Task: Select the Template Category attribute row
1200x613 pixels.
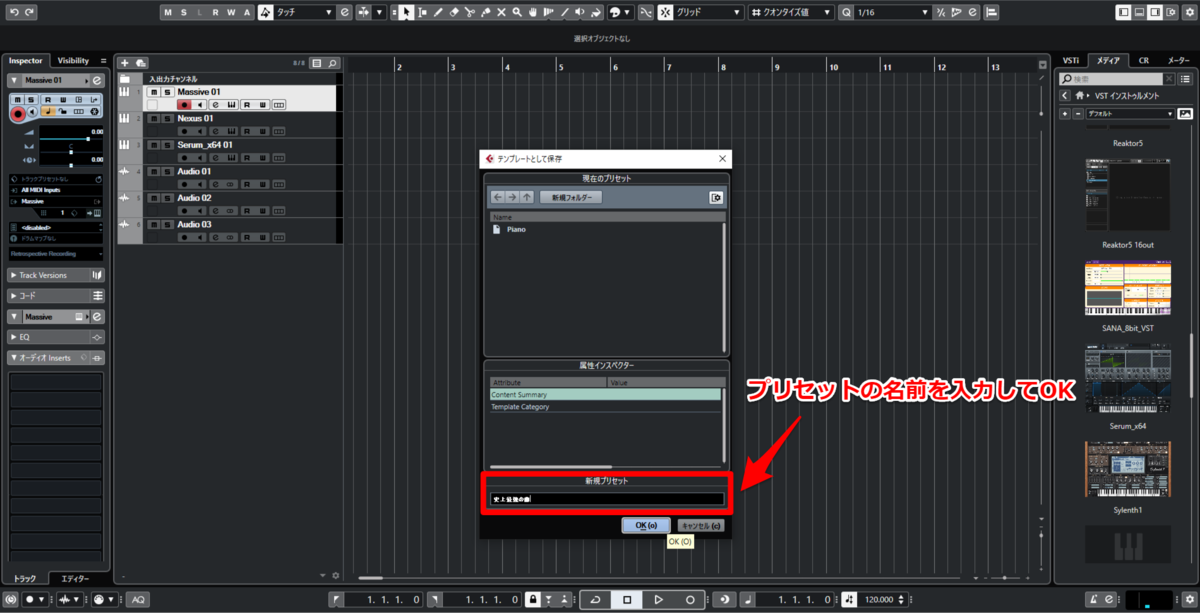Action: pos(605,407)
